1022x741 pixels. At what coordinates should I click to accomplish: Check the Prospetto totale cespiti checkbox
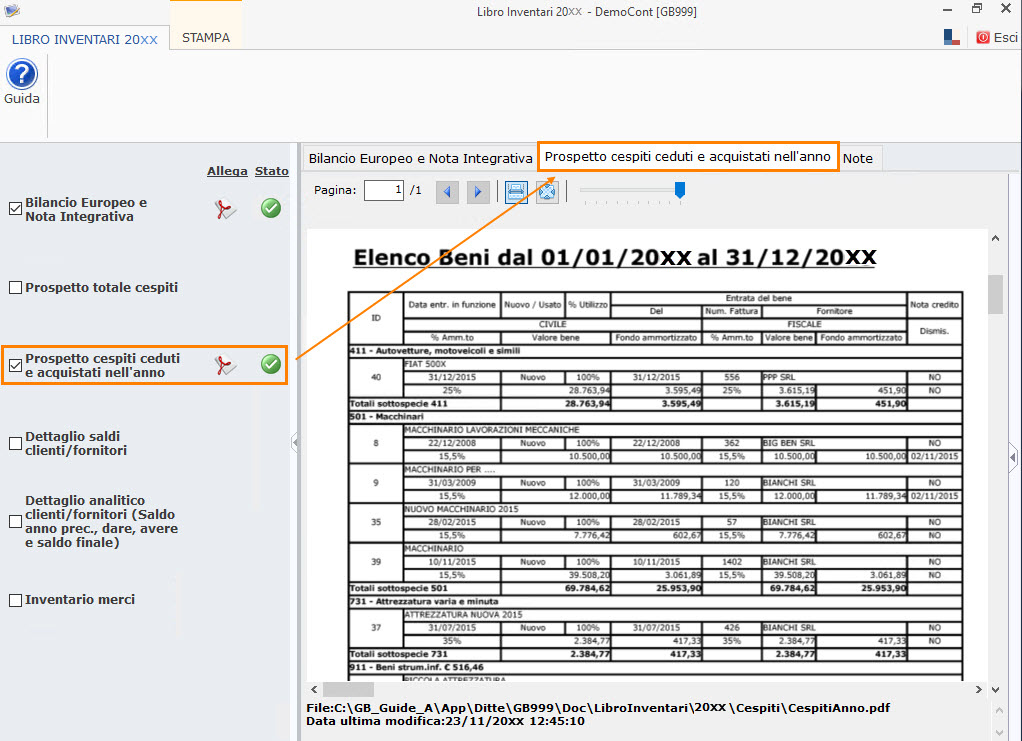click(x=15, y=288)
